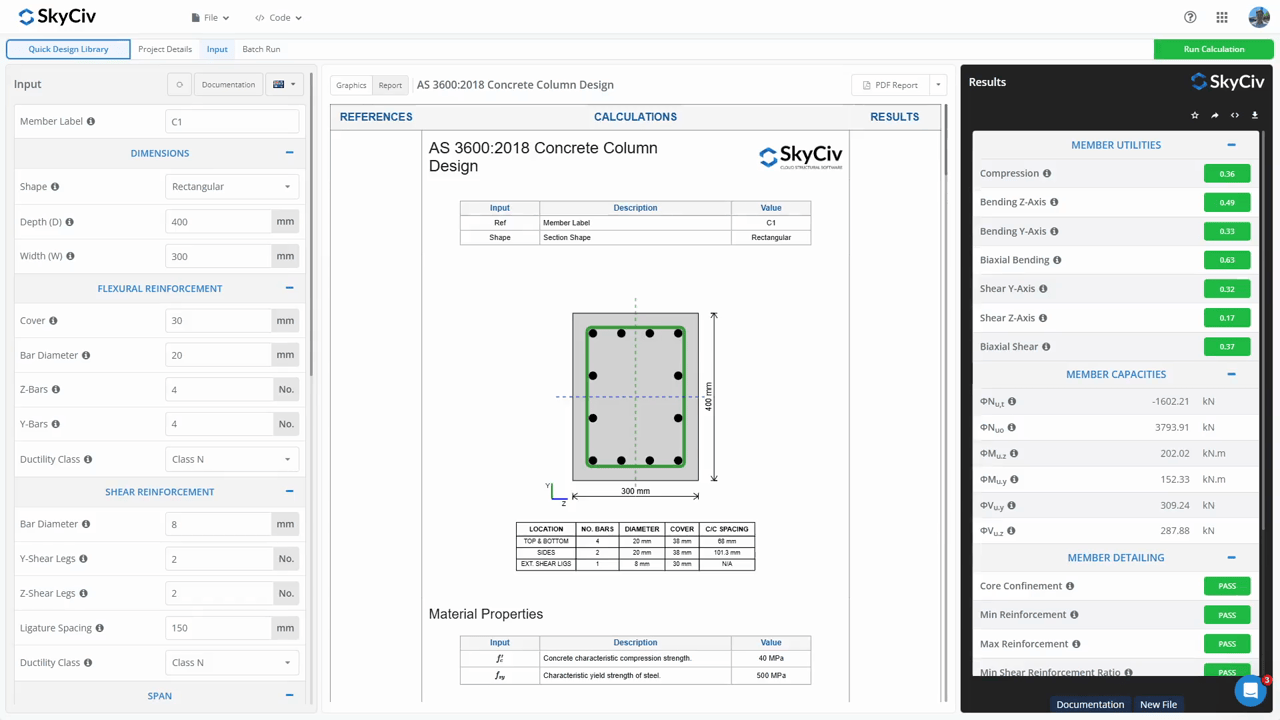The width and height of the screenshot is (1280, 720).
Task: Click the SkyCiv logo in the top bar
Action: [x=57, y=17]
